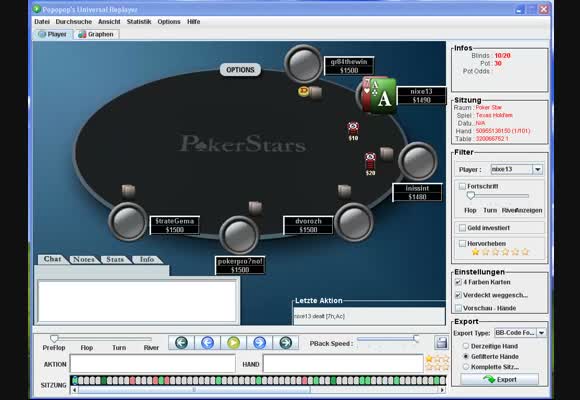
Task: Click the BB-Code Fo... export type field
Action: [x=515, y=333]
